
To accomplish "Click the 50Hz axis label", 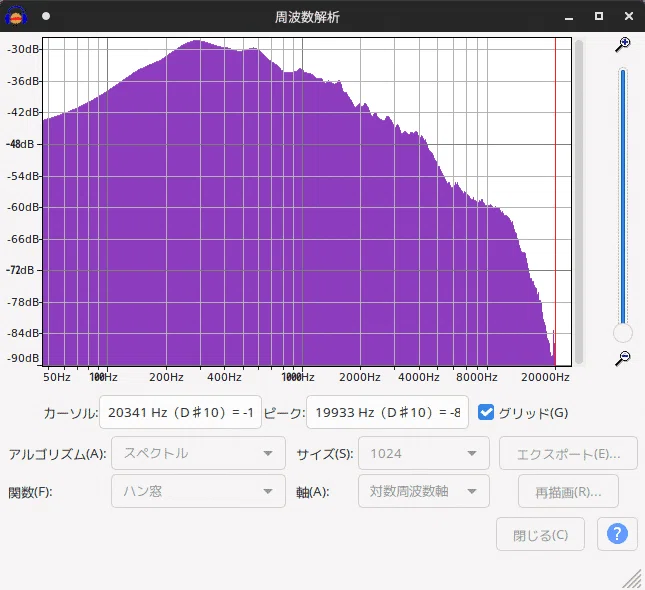I will 57,377.
